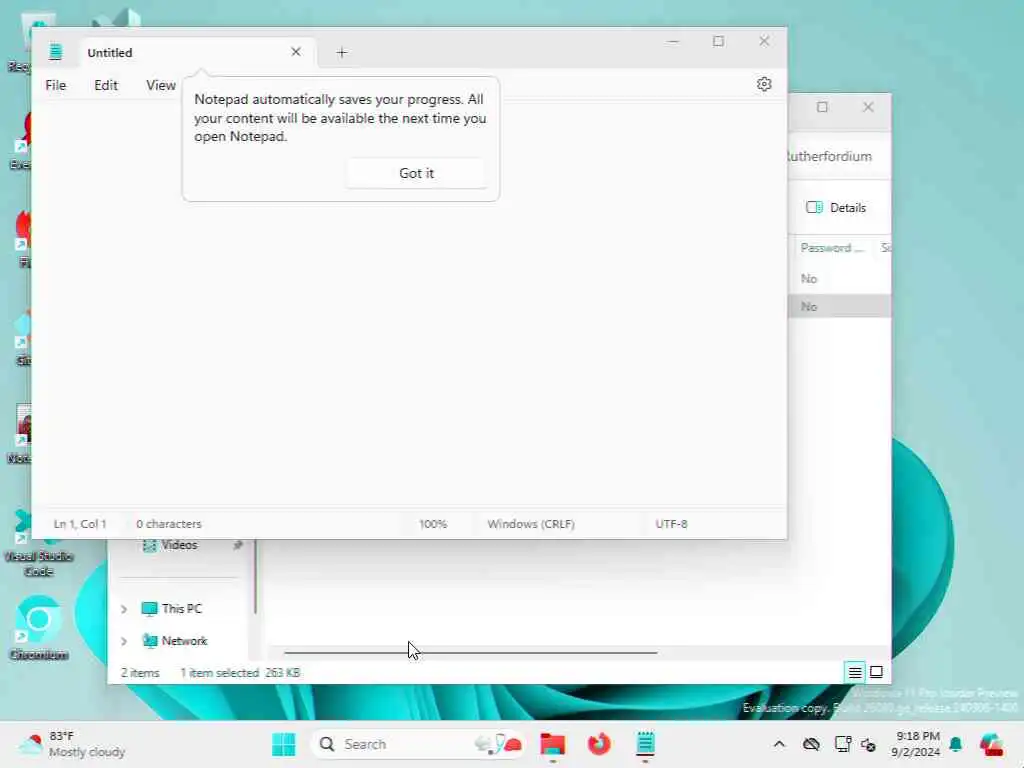Open Notepad settings gear icon
The height and width of the screenshot is (768, 1024).
click(x=764, y=84)
